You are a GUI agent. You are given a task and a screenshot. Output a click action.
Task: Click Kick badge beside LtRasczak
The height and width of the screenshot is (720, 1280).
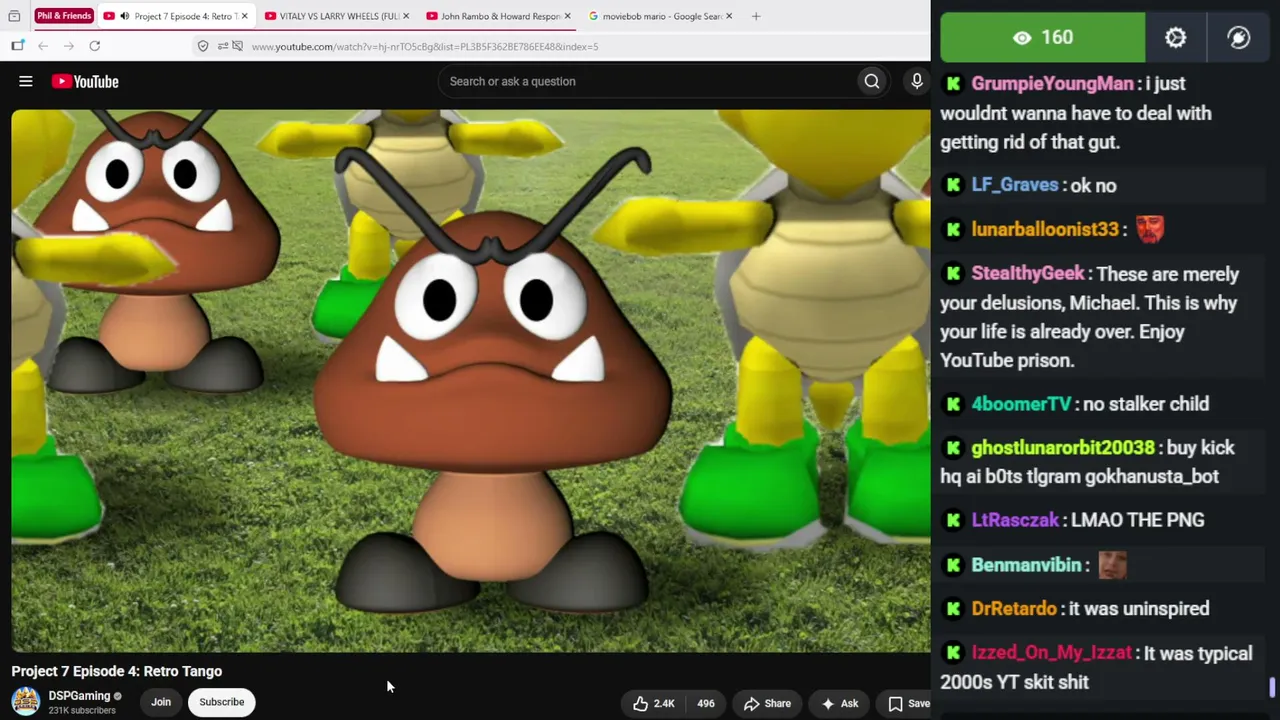click(953, 520)
